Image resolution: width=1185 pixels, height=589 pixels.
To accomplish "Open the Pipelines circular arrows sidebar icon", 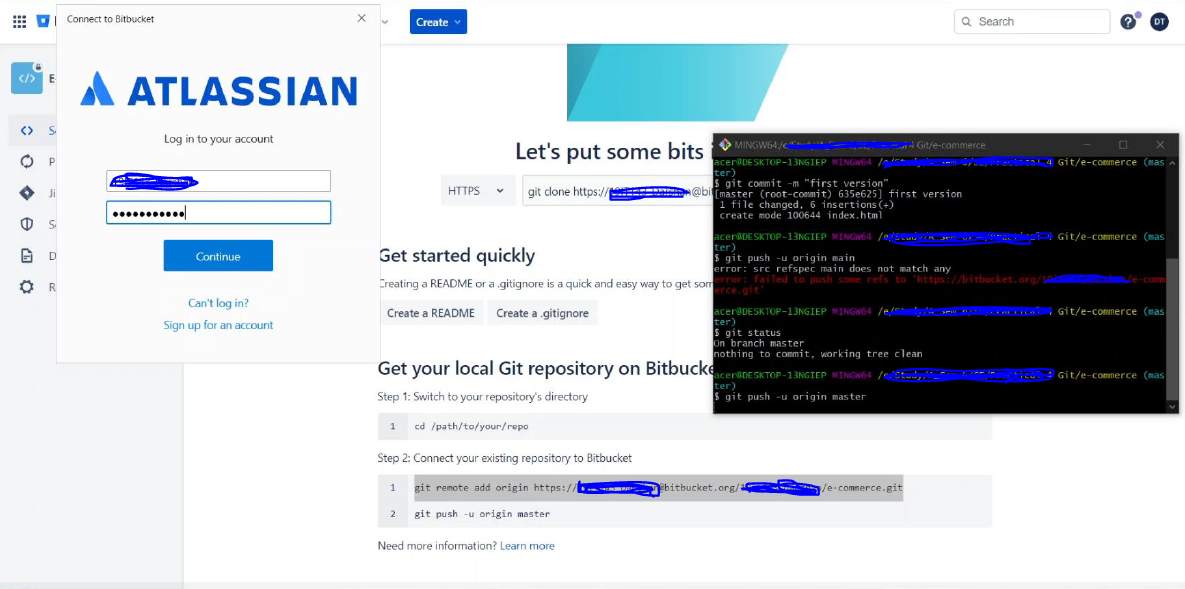I will click(x=26, y=162).
